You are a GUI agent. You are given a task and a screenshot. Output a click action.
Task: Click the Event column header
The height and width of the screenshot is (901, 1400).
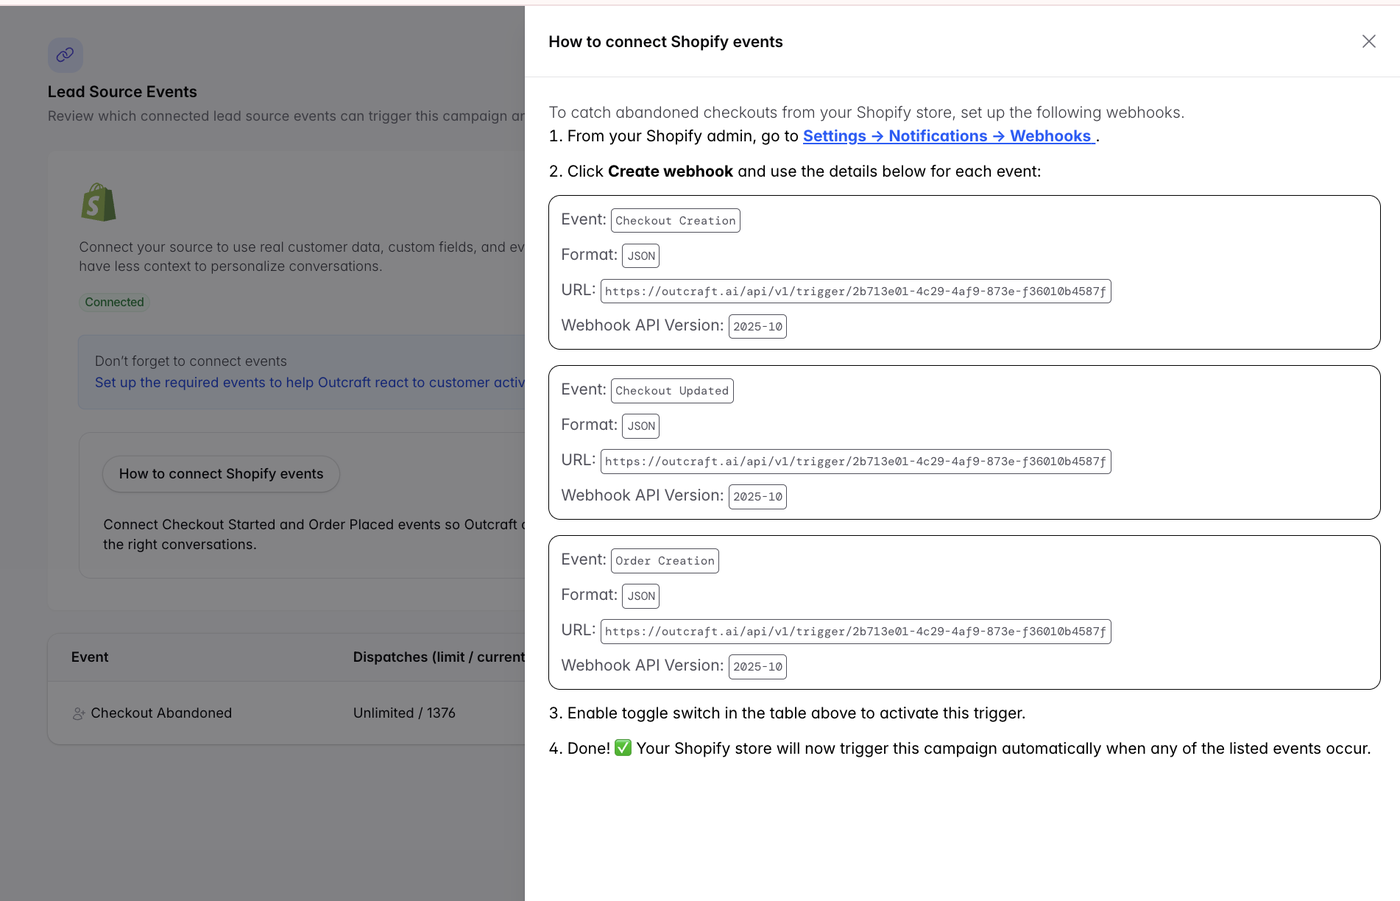click(90, 657)
